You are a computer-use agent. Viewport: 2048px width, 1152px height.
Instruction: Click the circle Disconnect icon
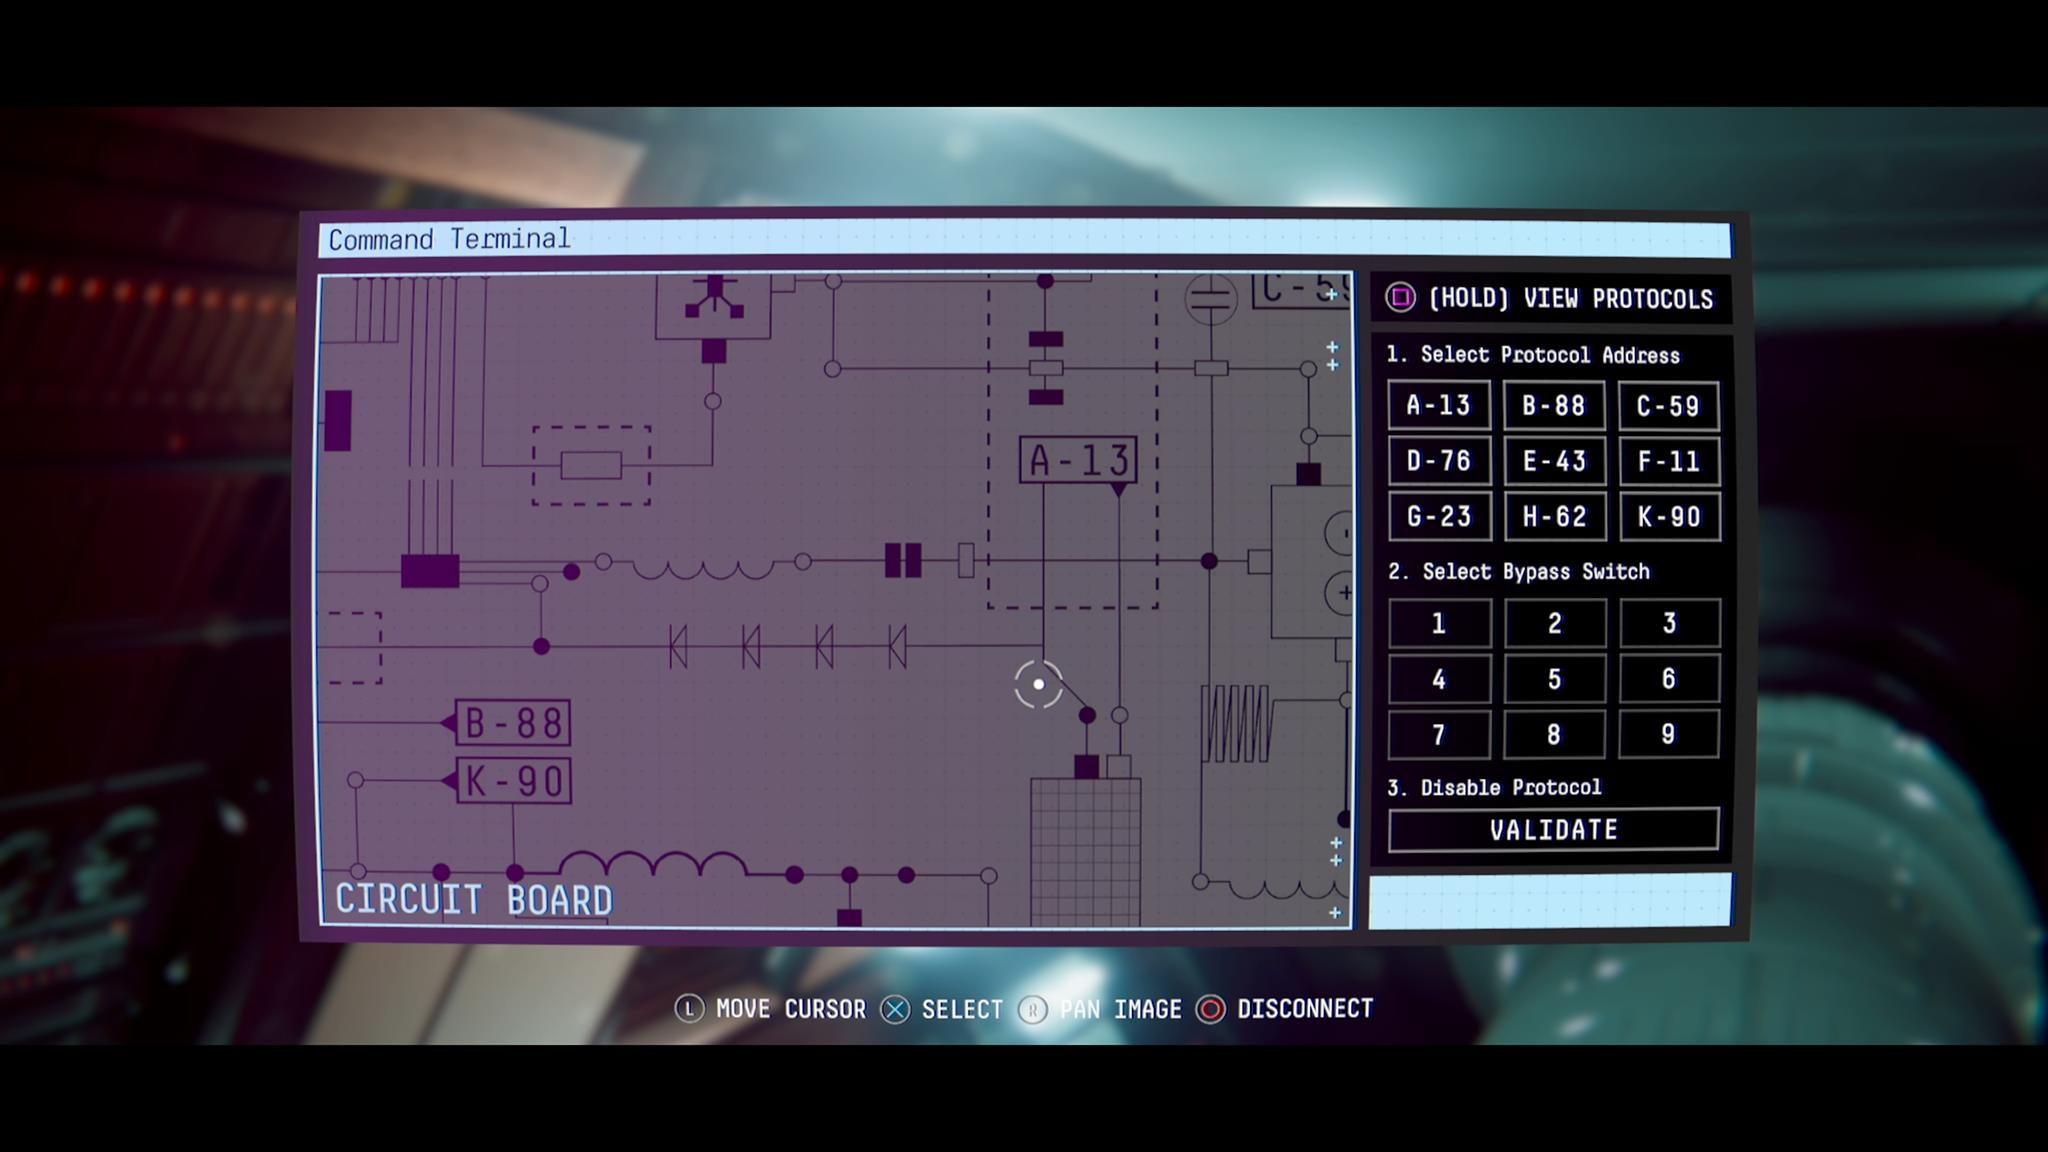click(x=1210, y=1009)
